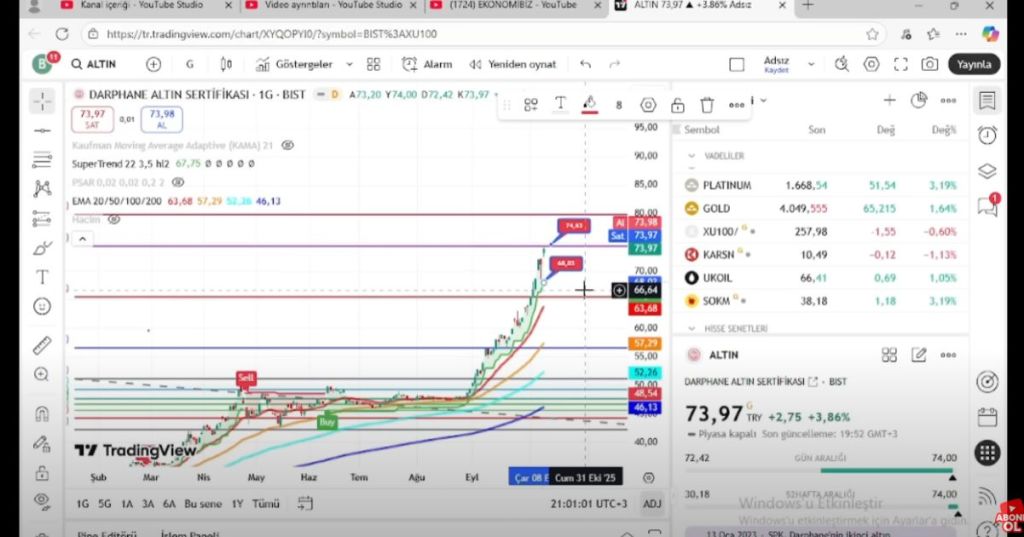
Task: Collapse the indicator legend with chevron
Action: coord(82,239)
